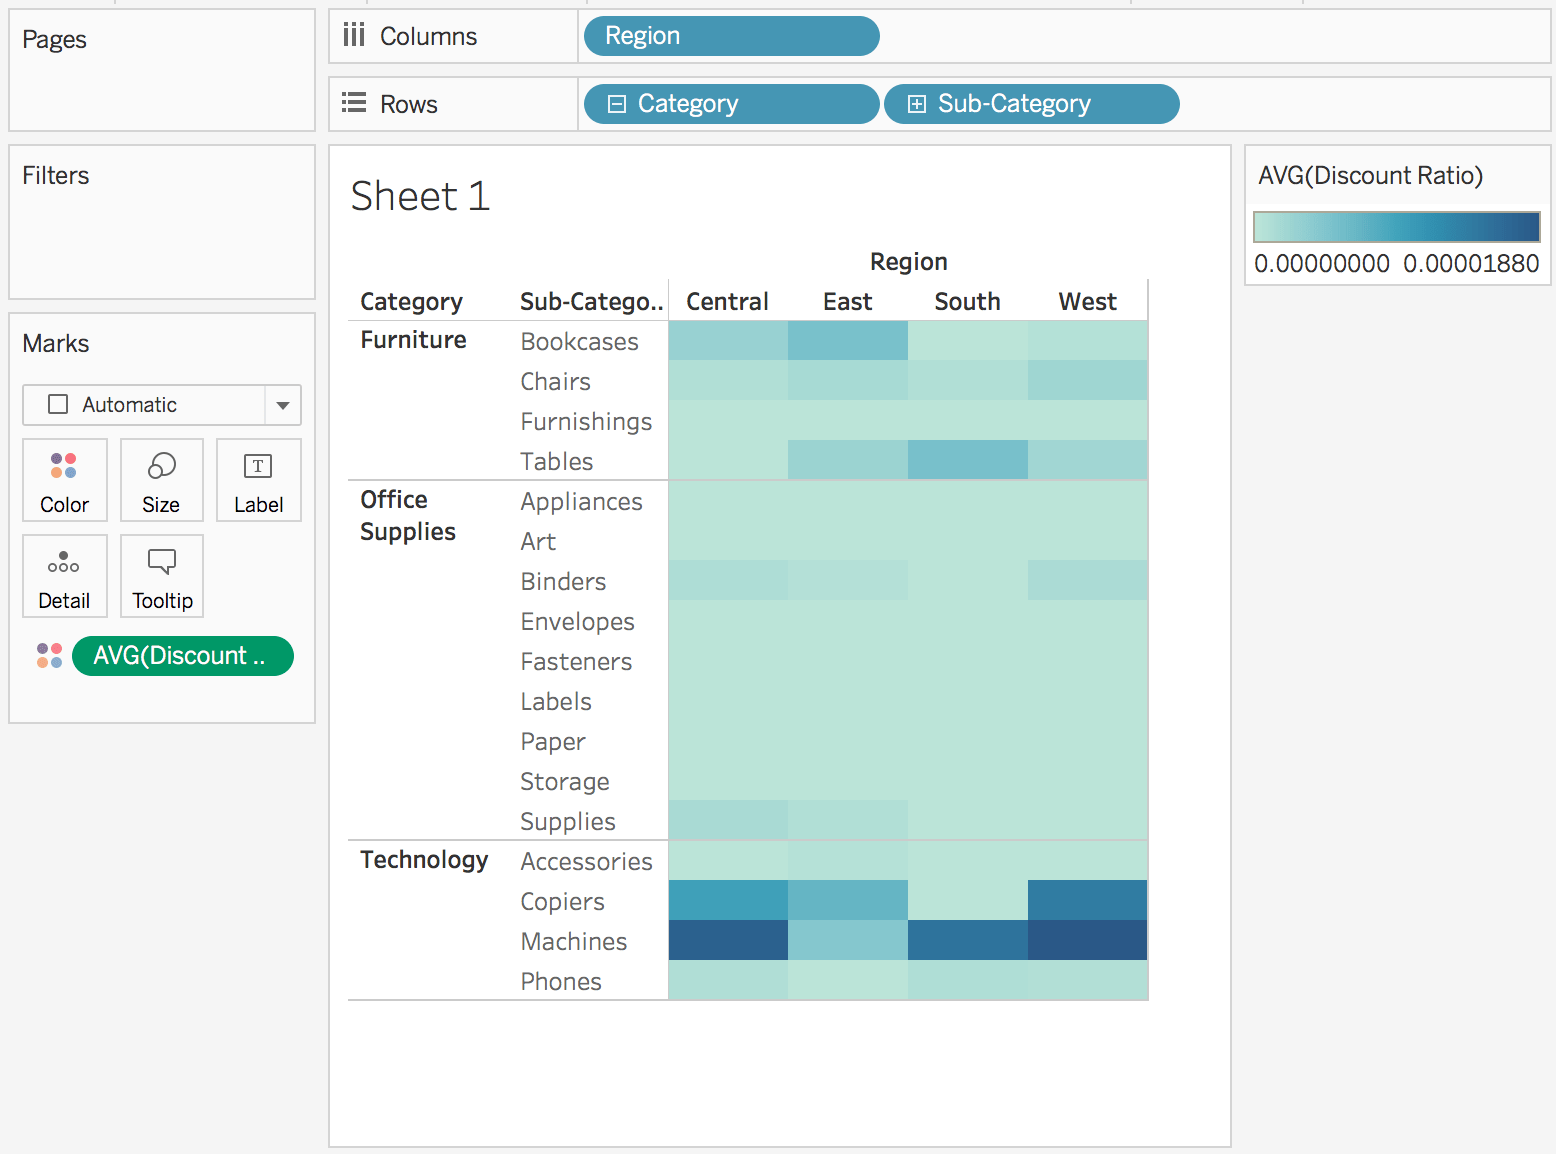Open the Tooltip marks card
The height and width of the screenshot is (1154, 1556).
pyautogui.click(x=161, y=576)
